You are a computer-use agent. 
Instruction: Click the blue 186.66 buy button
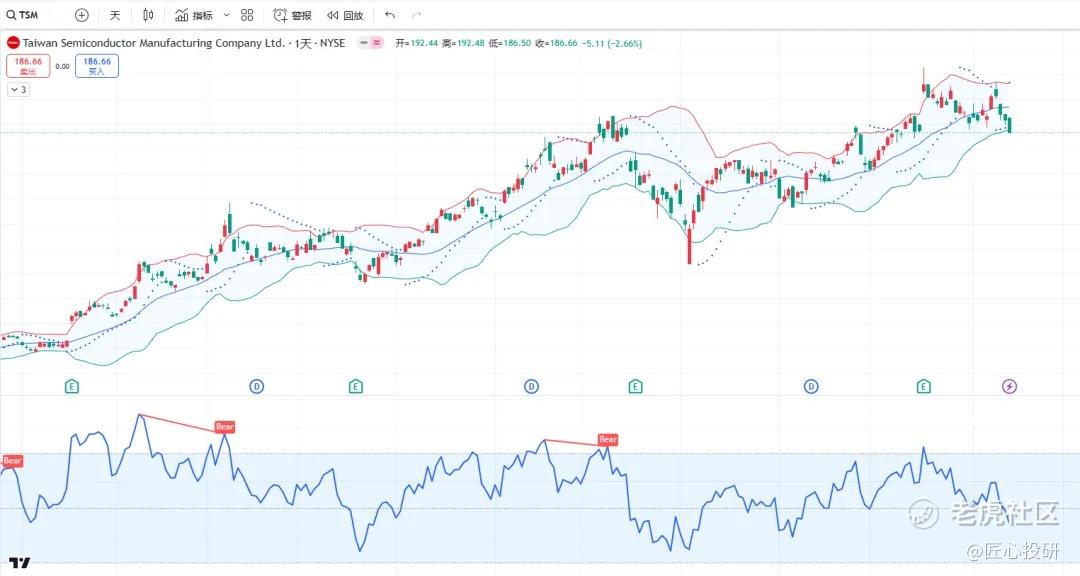[x=96, y=66]
